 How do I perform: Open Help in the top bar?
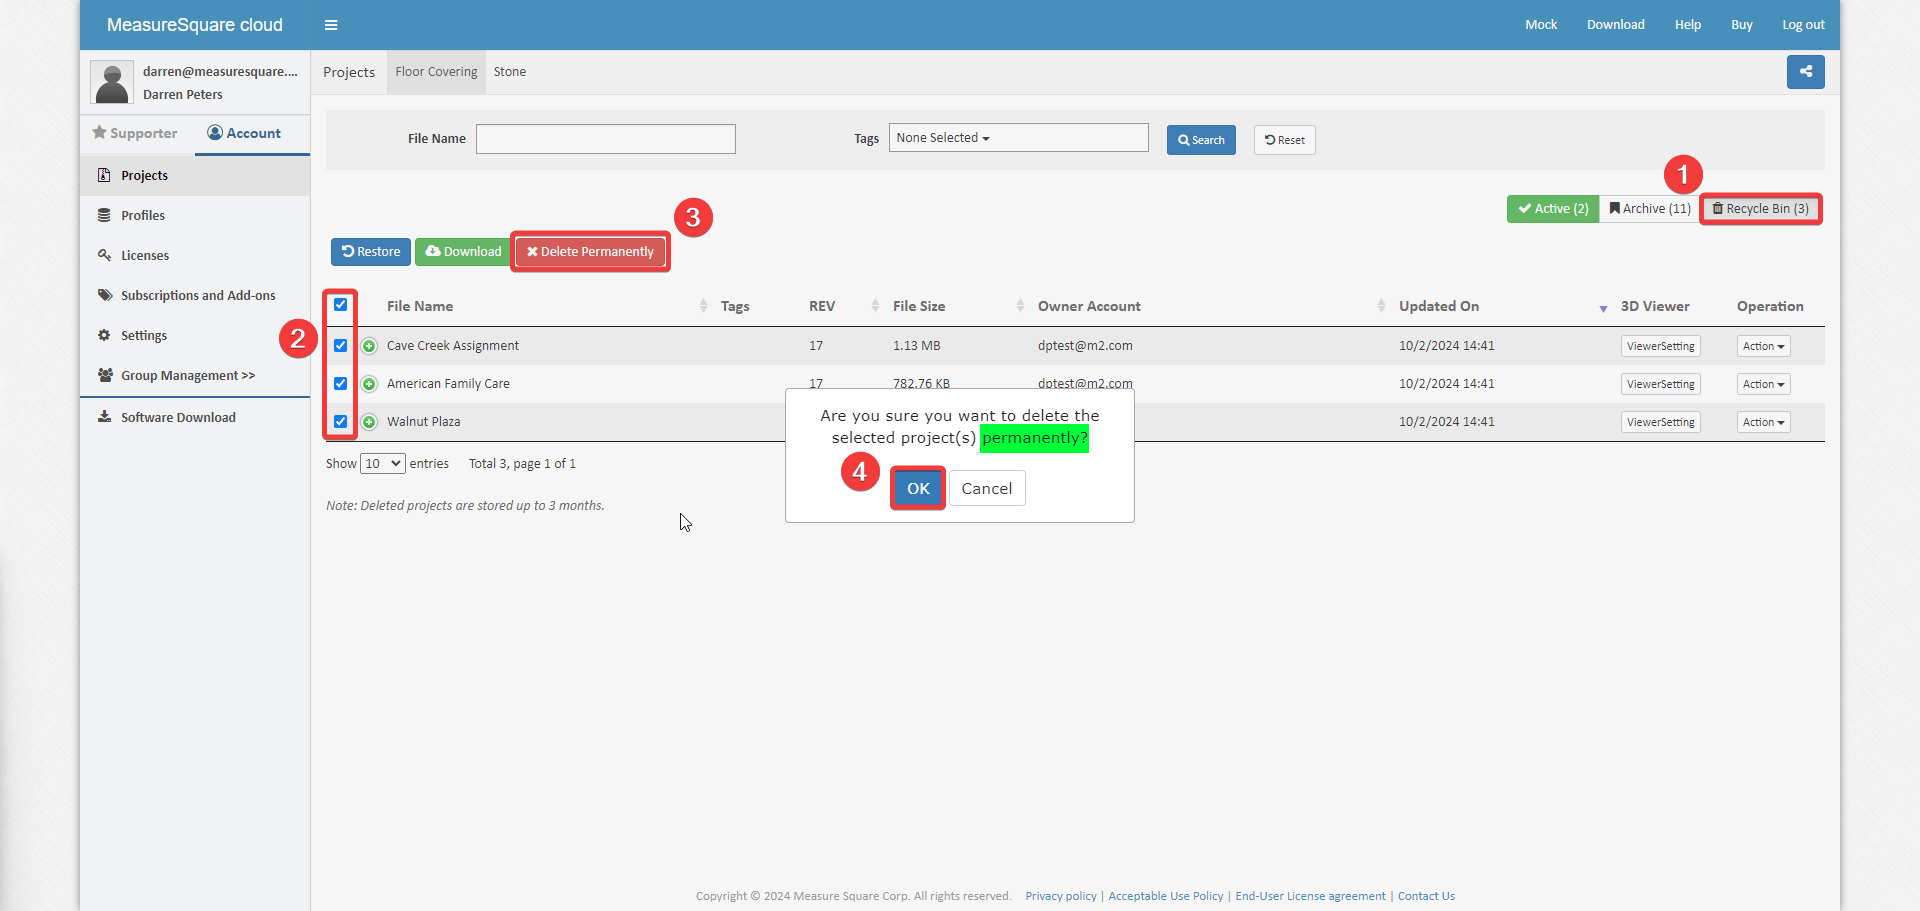coord(1688,25)
